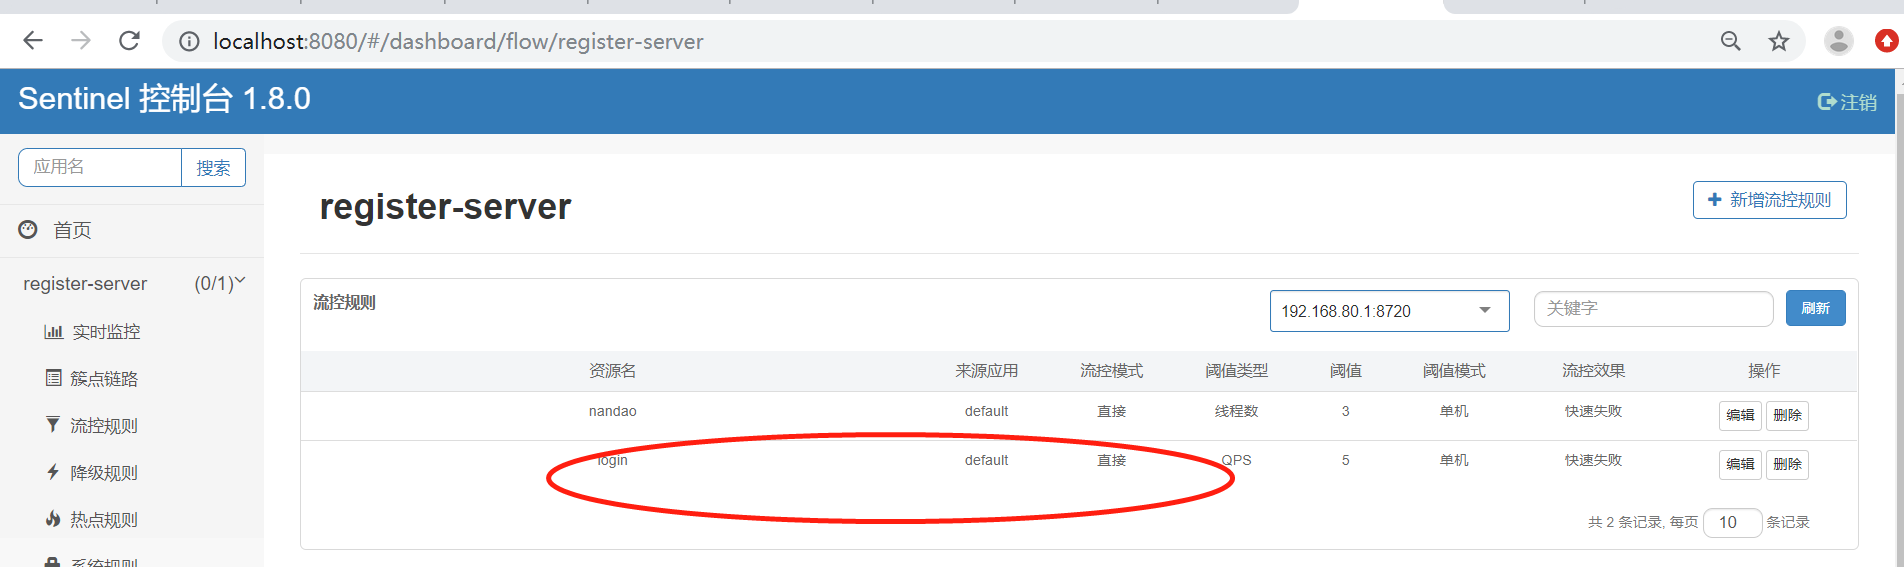The height and width of the screenshot is (567, 1904).
Task: Edit the login rule via 编辑
Action: 1740,464
